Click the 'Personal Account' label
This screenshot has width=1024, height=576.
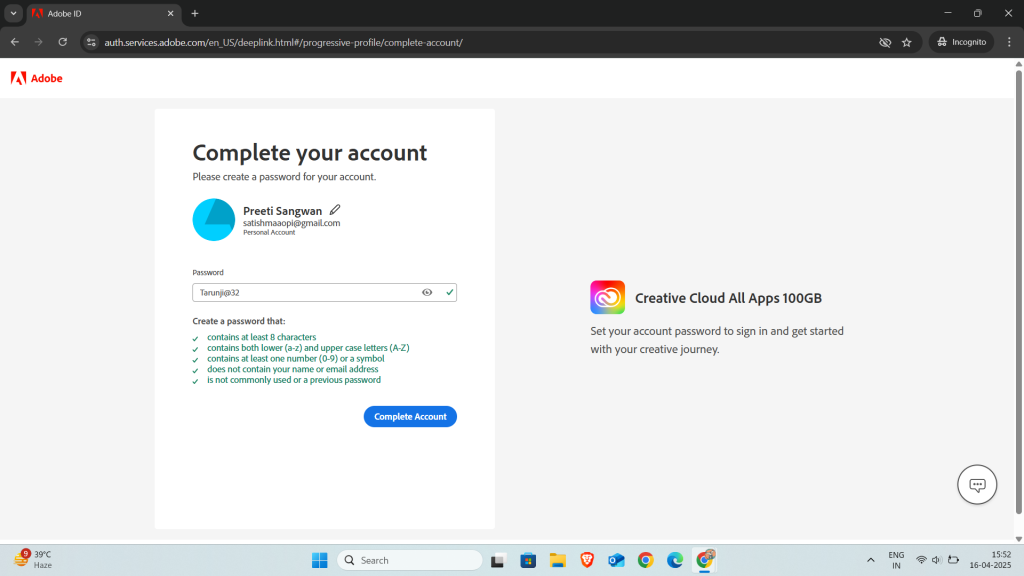coord(269,232)
